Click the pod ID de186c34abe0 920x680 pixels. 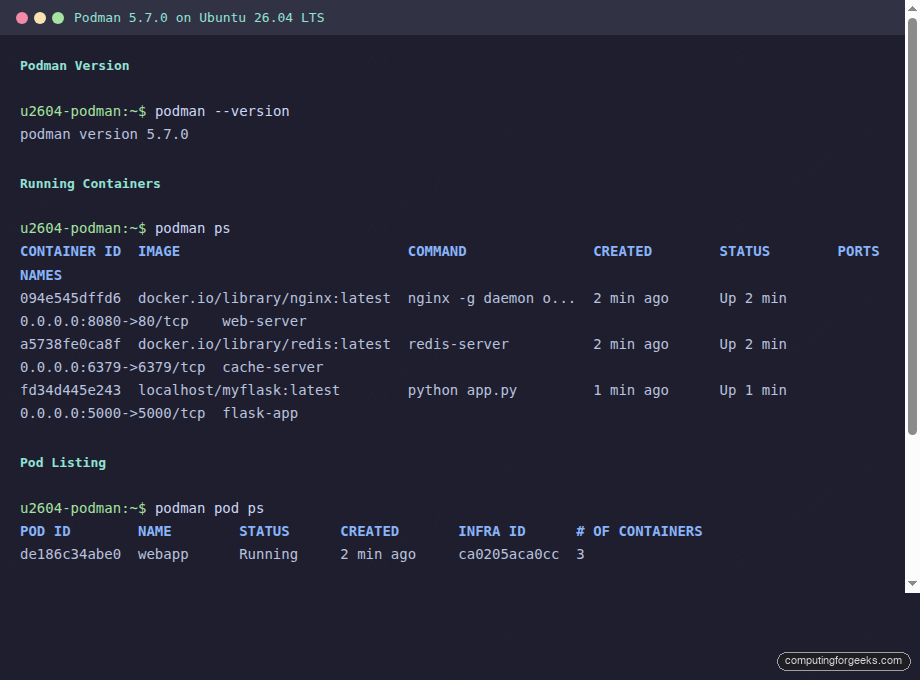point(70,554)
